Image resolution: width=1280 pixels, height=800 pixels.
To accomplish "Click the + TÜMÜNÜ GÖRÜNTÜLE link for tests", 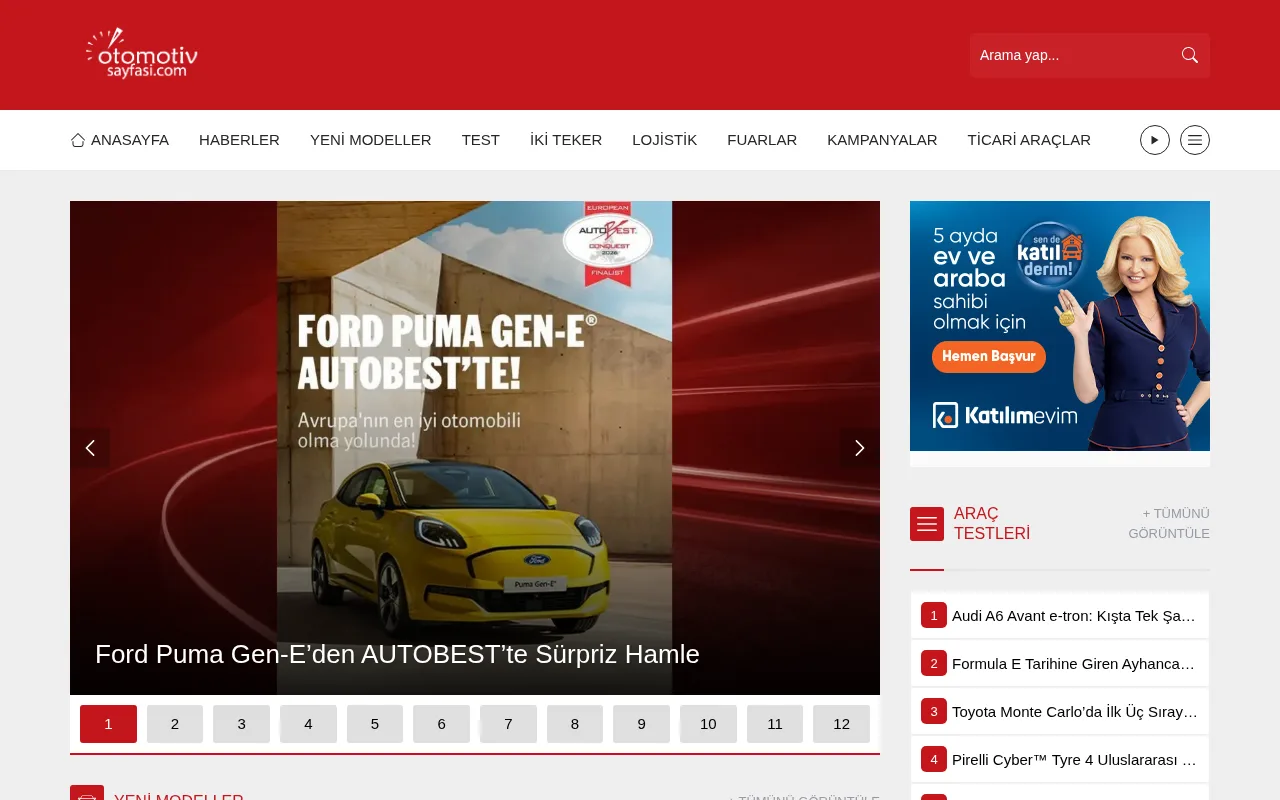I will pos(1168,523).
